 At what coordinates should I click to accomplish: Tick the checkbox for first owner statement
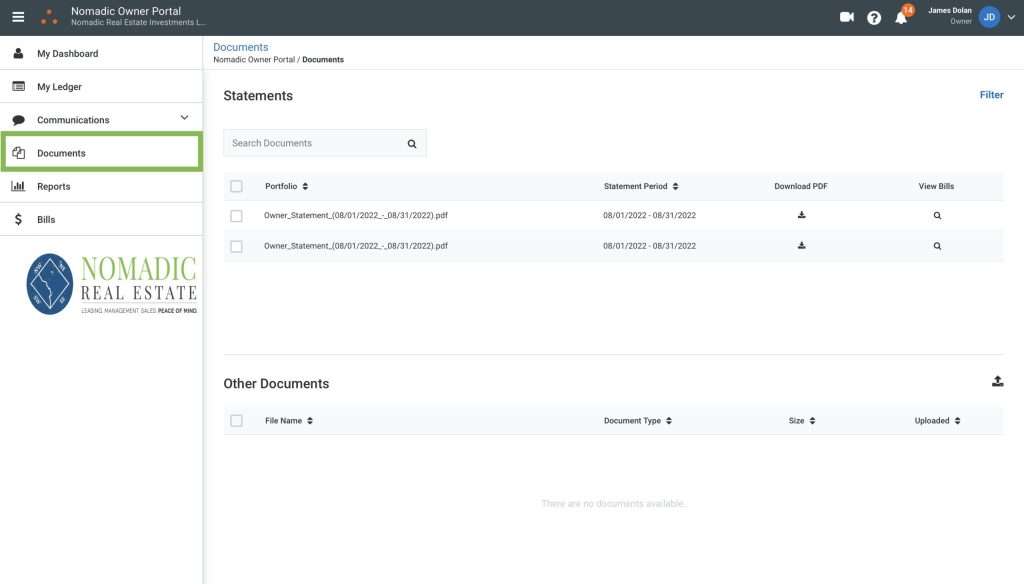point(236,216)
